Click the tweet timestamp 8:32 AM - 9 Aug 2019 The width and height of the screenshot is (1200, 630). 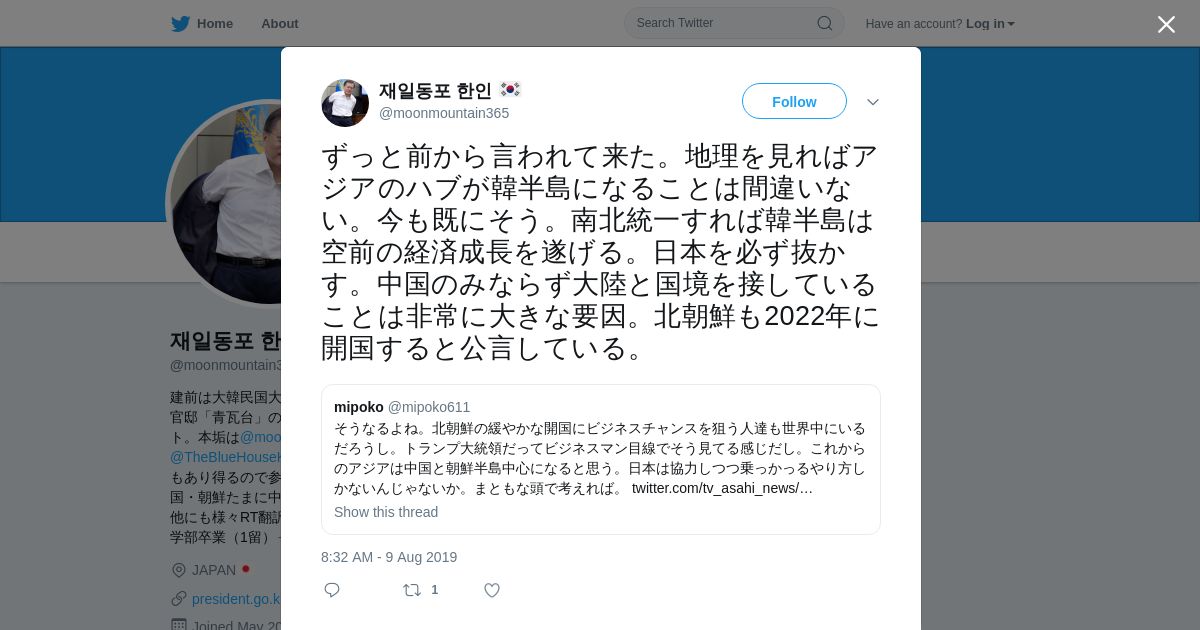pyautogui.click(x=389, y=557)
